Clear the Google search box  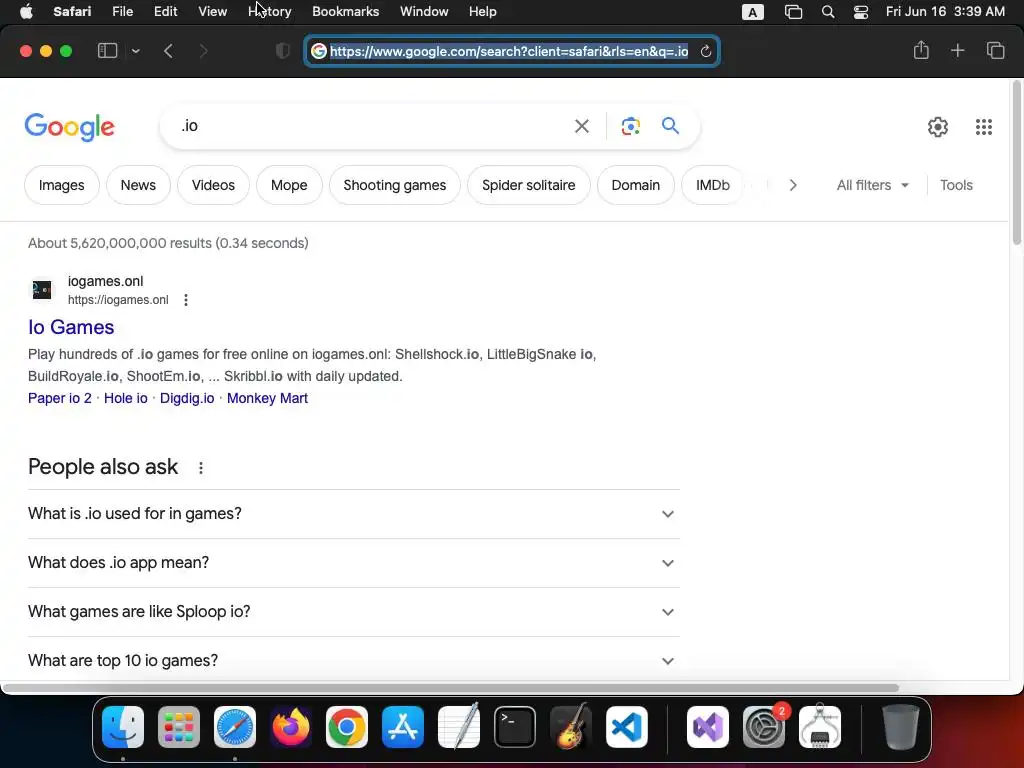(581, 126)
